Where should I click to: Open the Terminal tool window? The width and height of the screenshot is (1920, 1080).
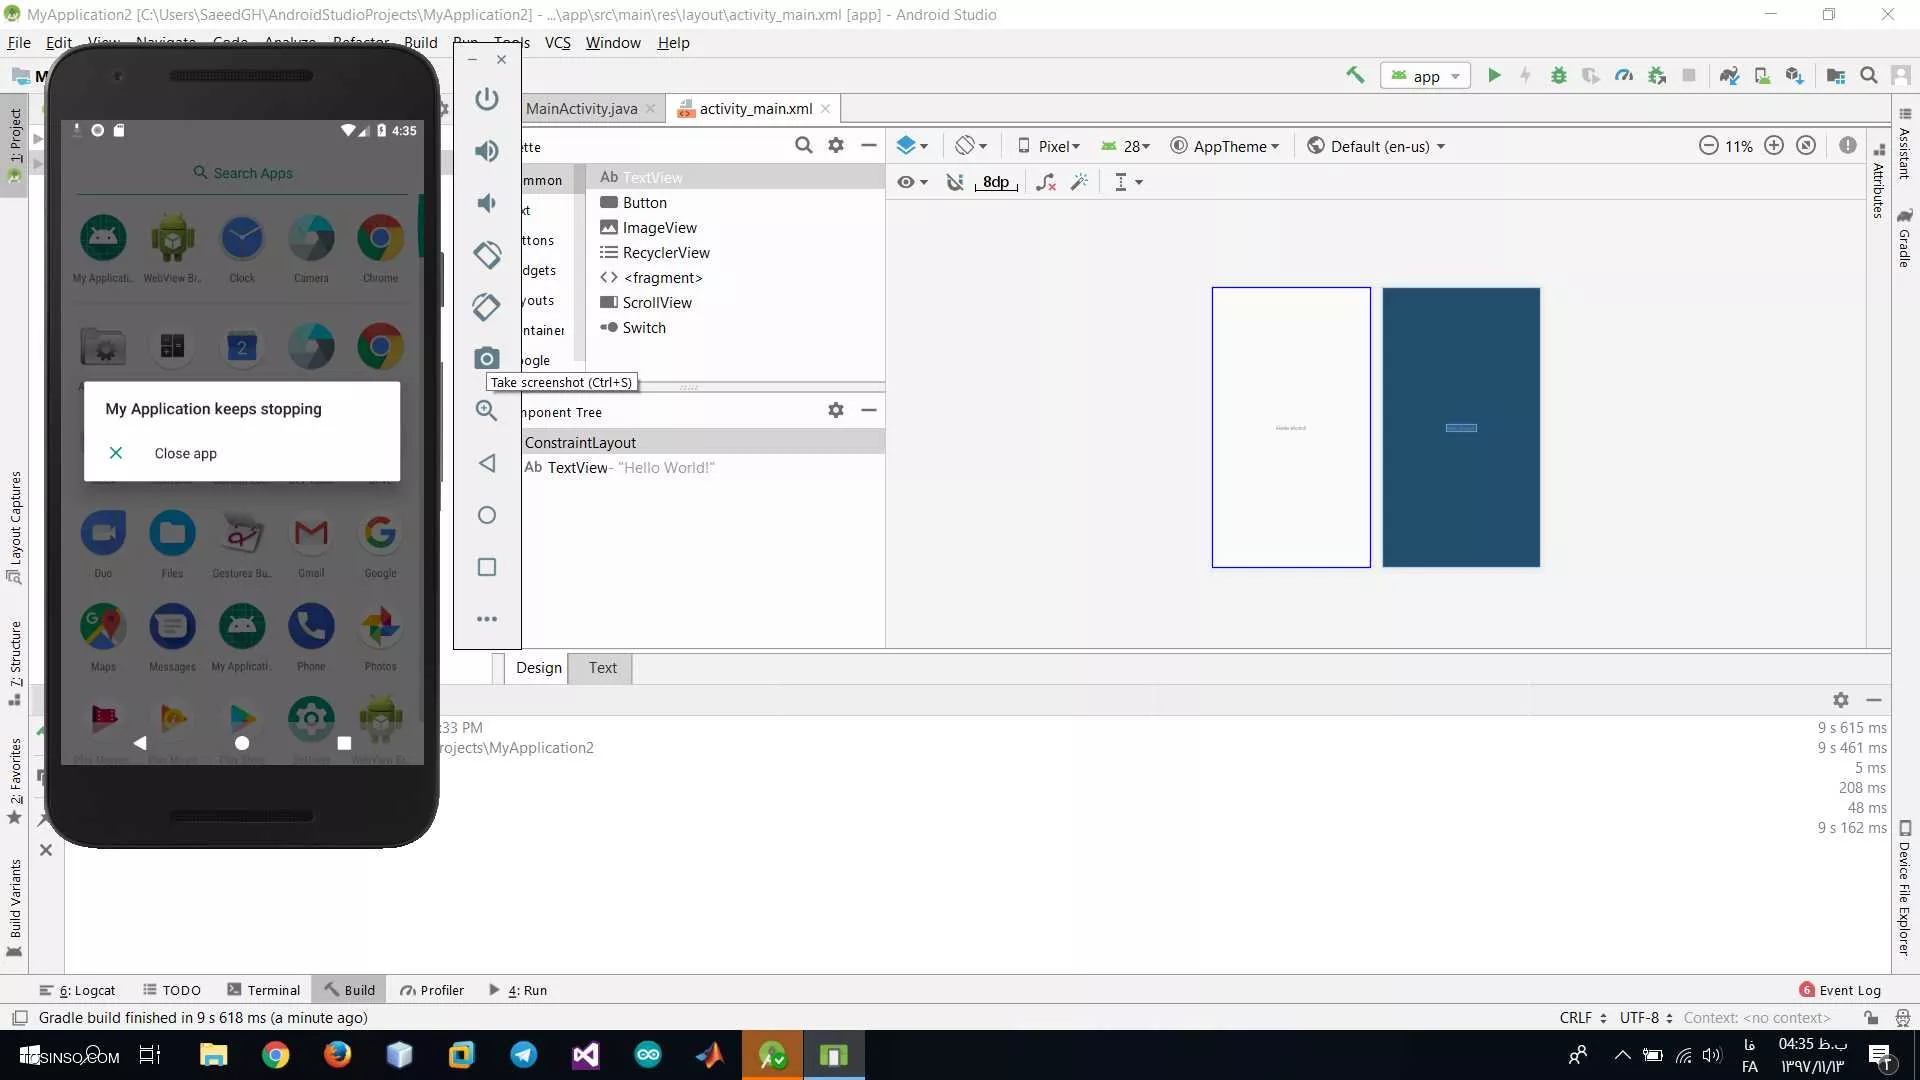pos(263,990)
